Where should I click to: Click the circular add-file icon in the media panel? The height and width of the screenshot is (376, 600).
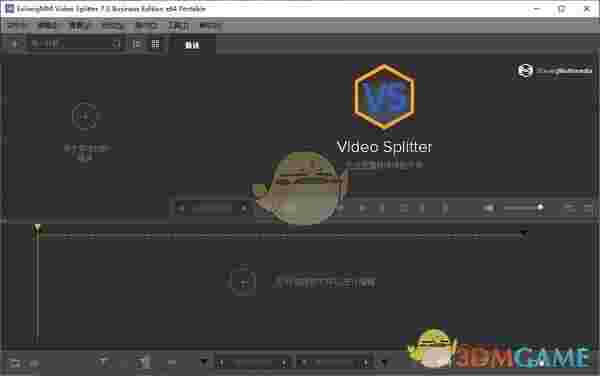coord(86,116)
